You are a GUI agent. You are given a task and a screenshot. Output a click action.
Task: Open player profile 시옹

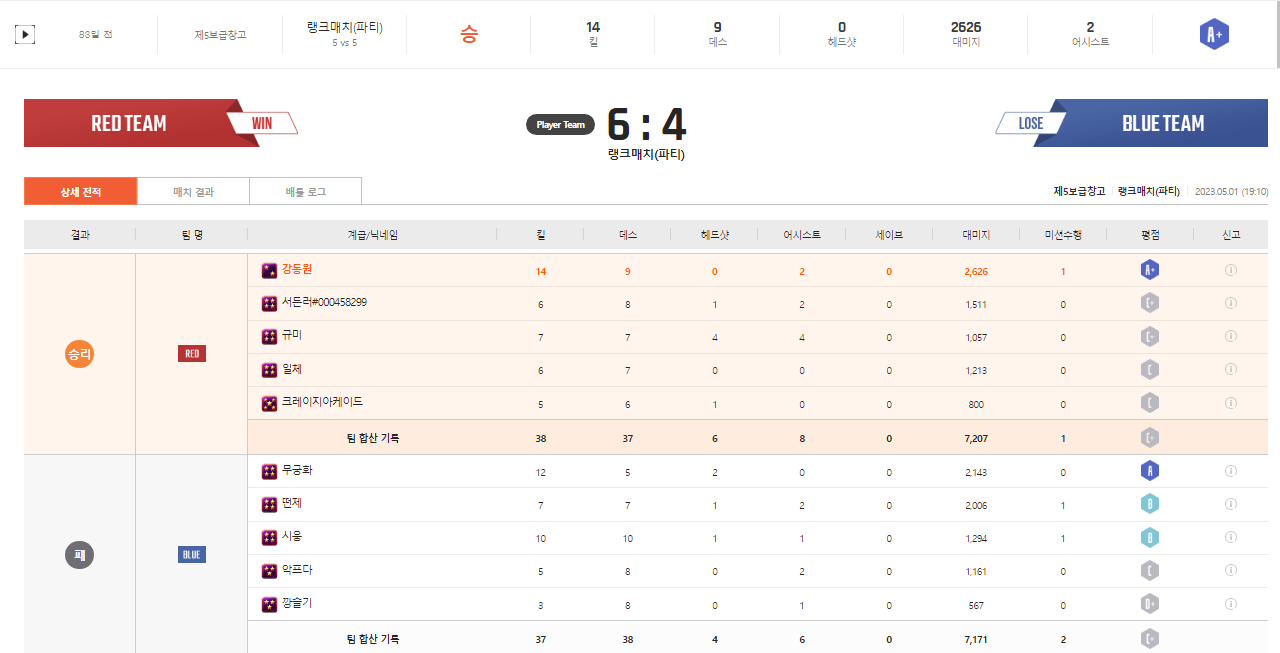pyautogui.click(x=291, y=536)
